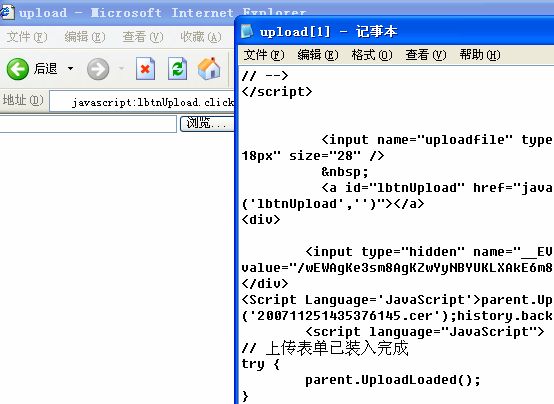Viewport: 554px width, 404px height.
Task: Click the comment // 上传表单已装入完成 in Notepad
Action: (325, 348)
